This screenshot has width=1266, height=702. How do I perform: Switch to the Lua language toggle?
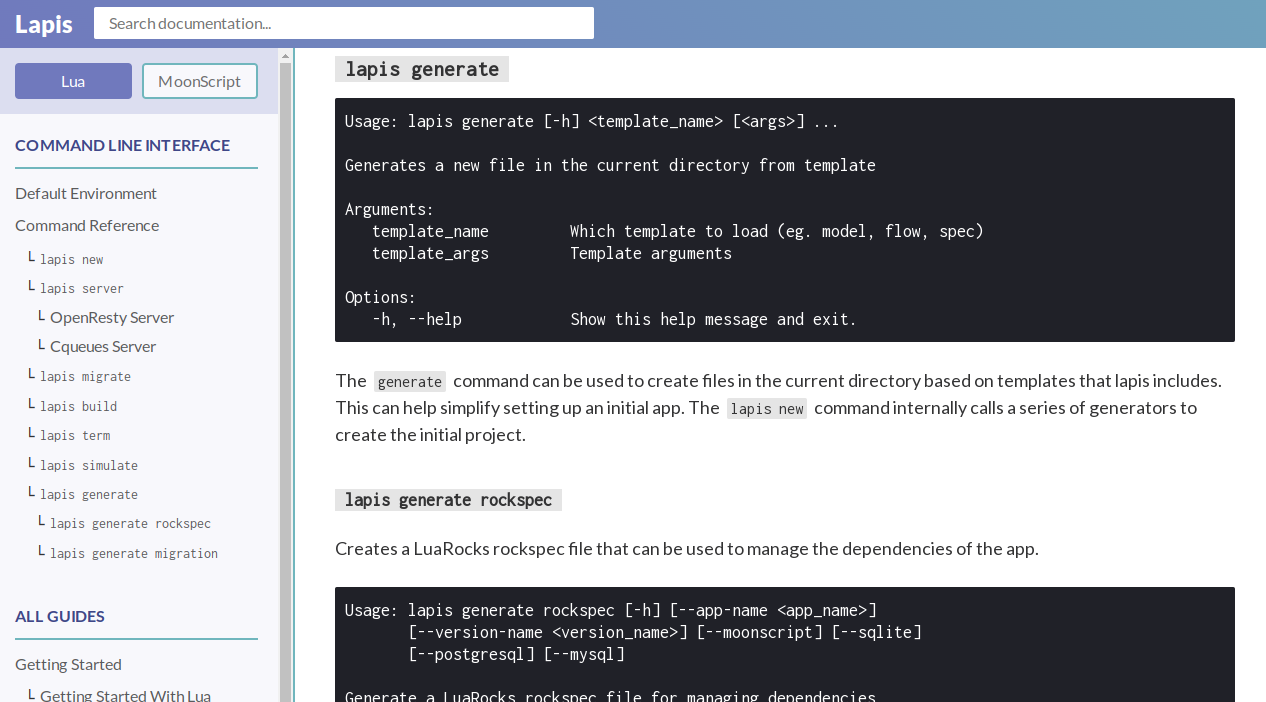(x=73, y=81)
